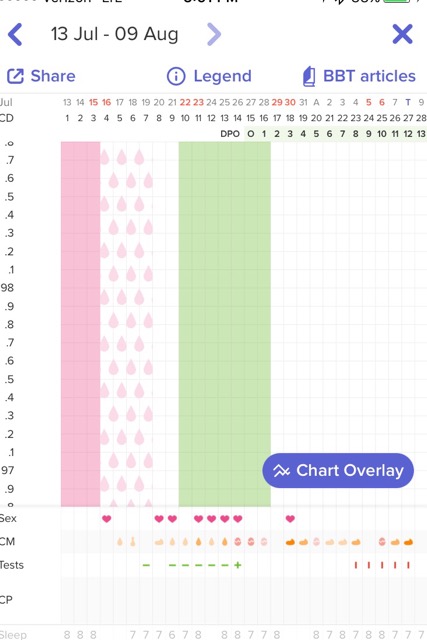Select the 13 Jul - 09 Aug date range
The height and width of the screenshot is (640, 427).
coord(115,34)
